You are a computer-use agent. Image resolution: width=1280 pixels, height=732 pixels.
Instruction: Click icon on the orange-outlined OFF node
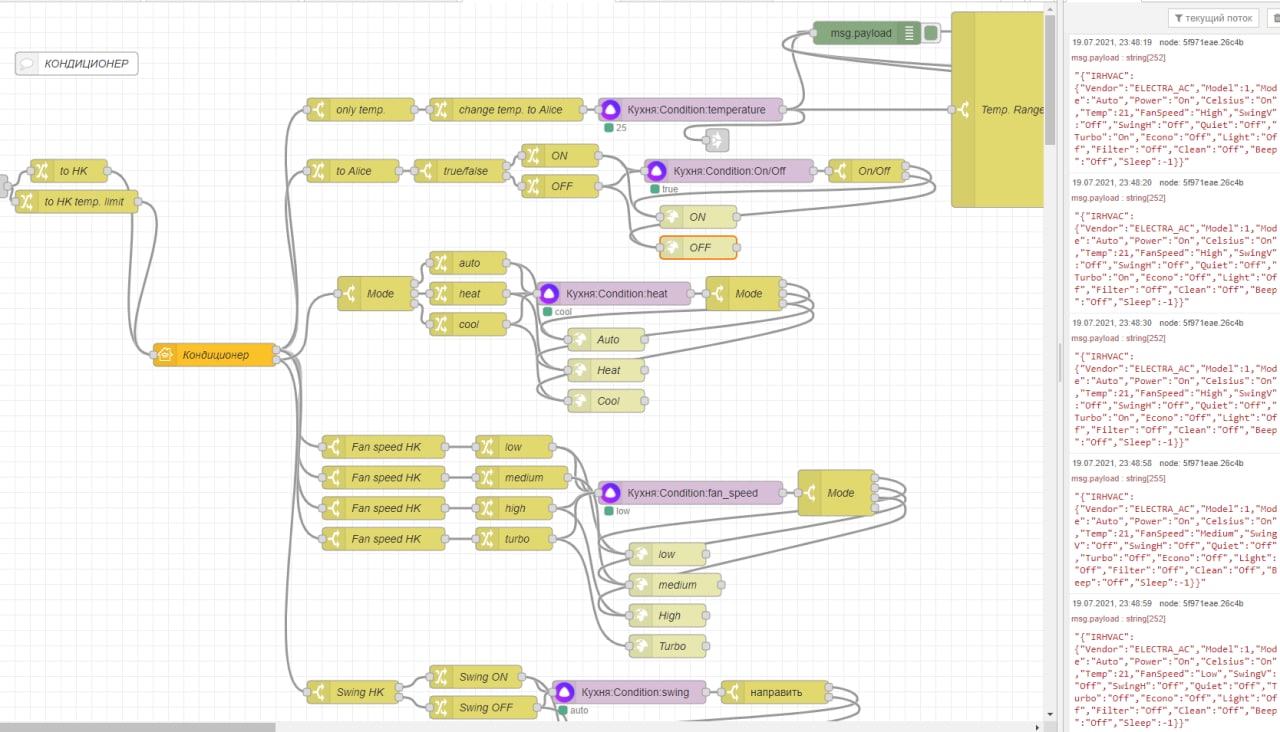(672, 247)
